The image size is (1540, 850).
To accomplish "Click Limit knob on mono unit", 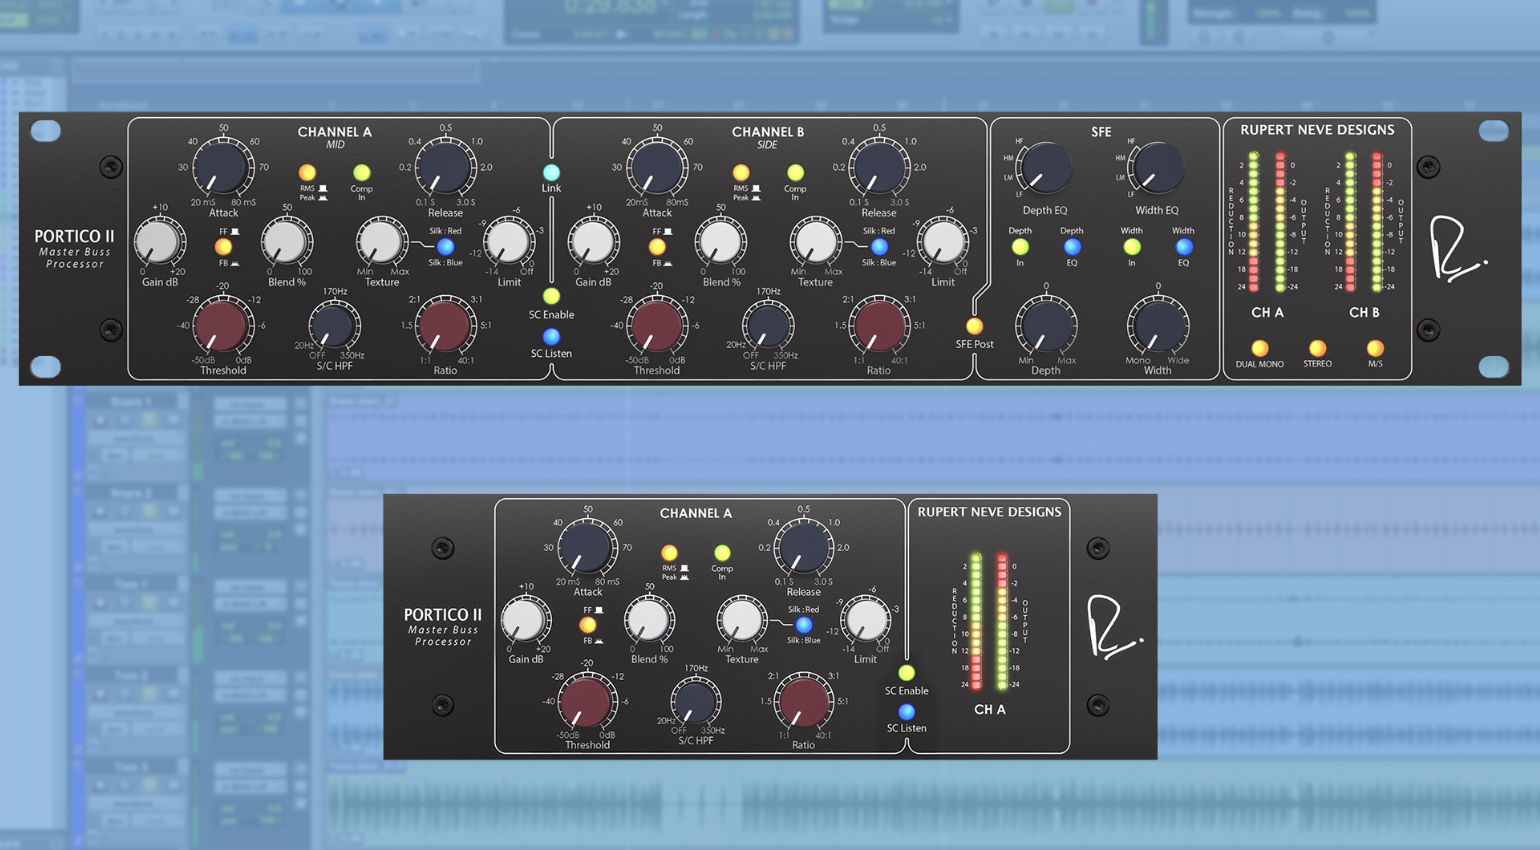I will 865,620.
